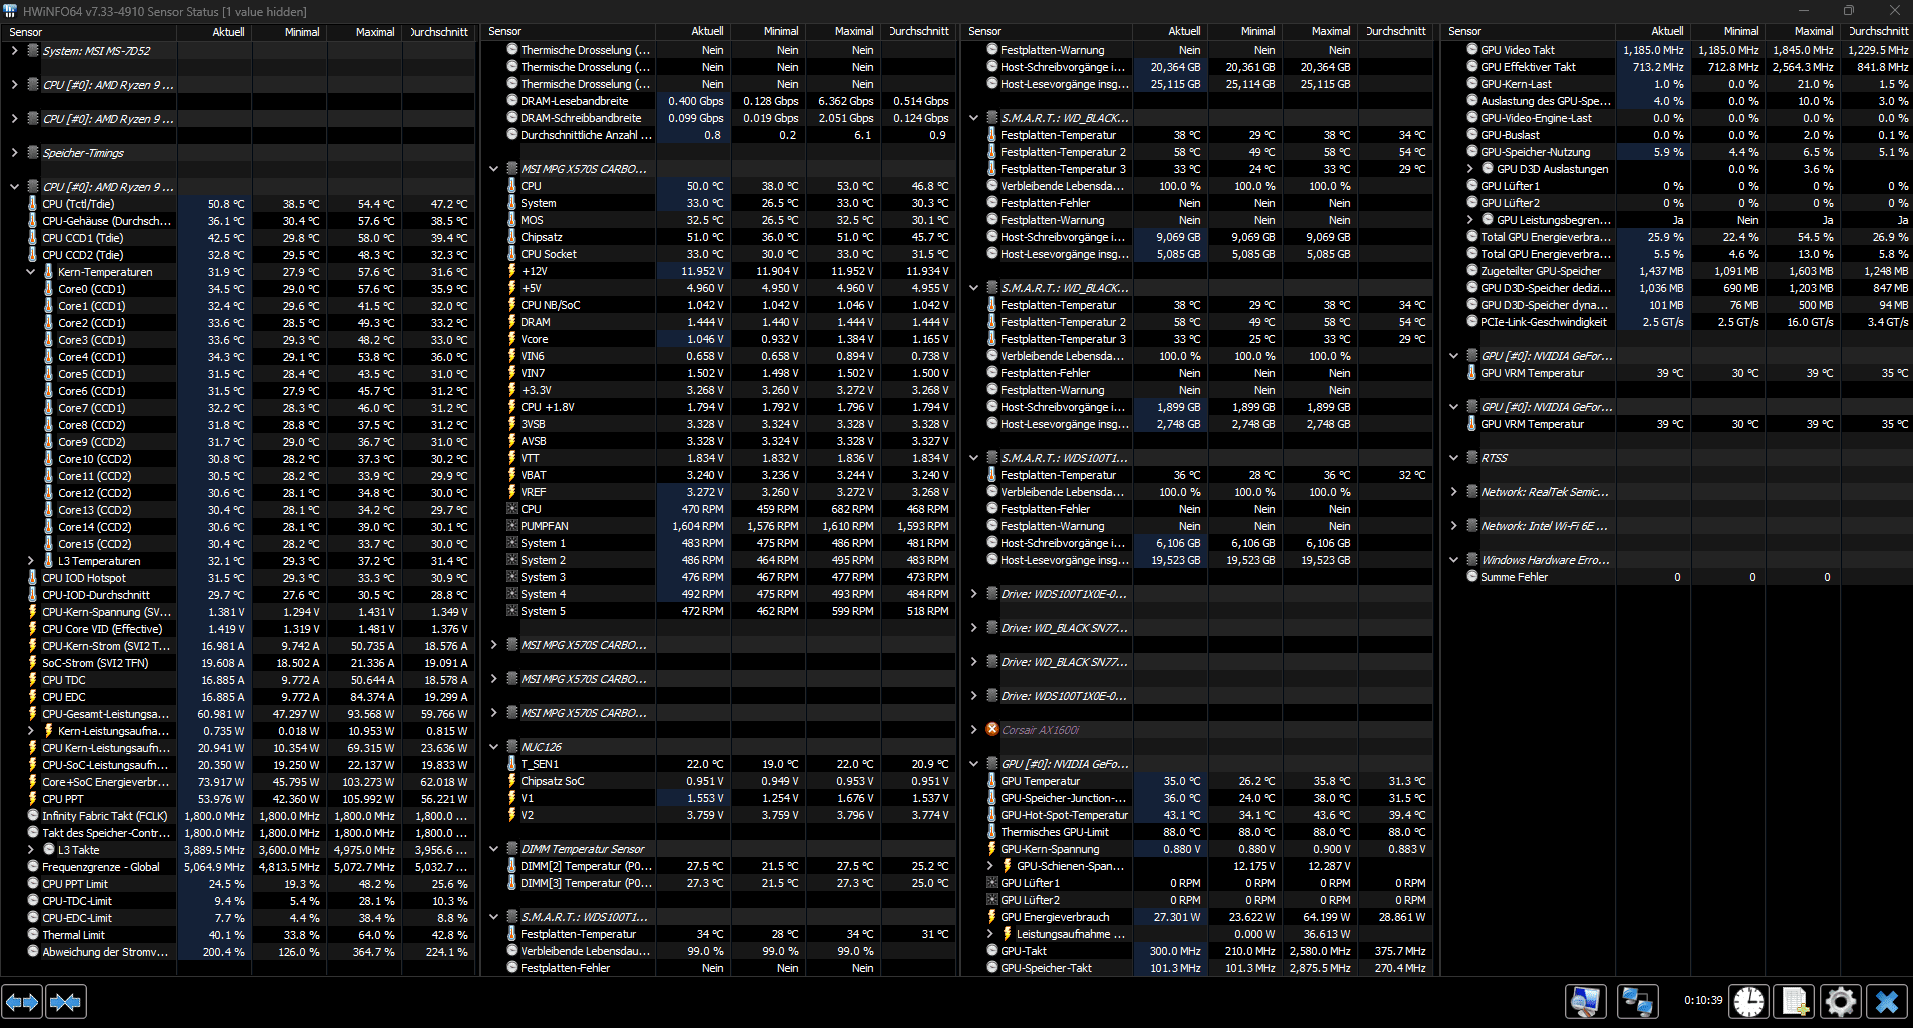The height and width of the screenshot is (1028, 1913).
Task: Click chip icon beside NUC126
Action: (x=512, y=747)
